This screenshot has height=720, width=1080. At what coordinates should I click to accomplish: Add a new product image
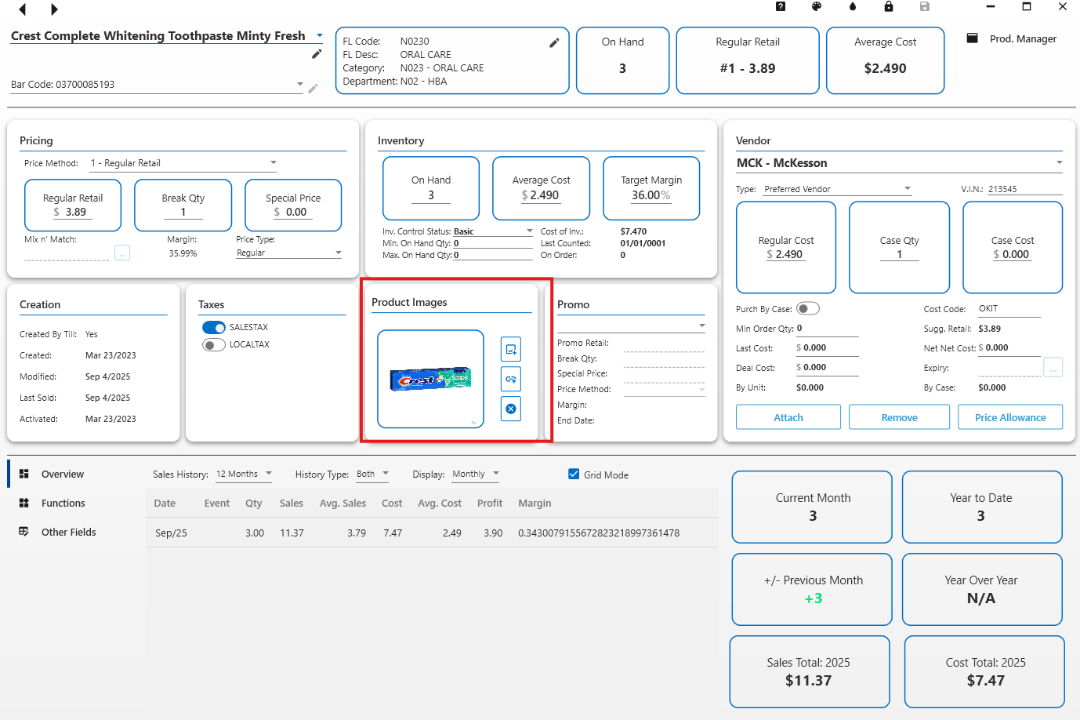click(510, 349)
